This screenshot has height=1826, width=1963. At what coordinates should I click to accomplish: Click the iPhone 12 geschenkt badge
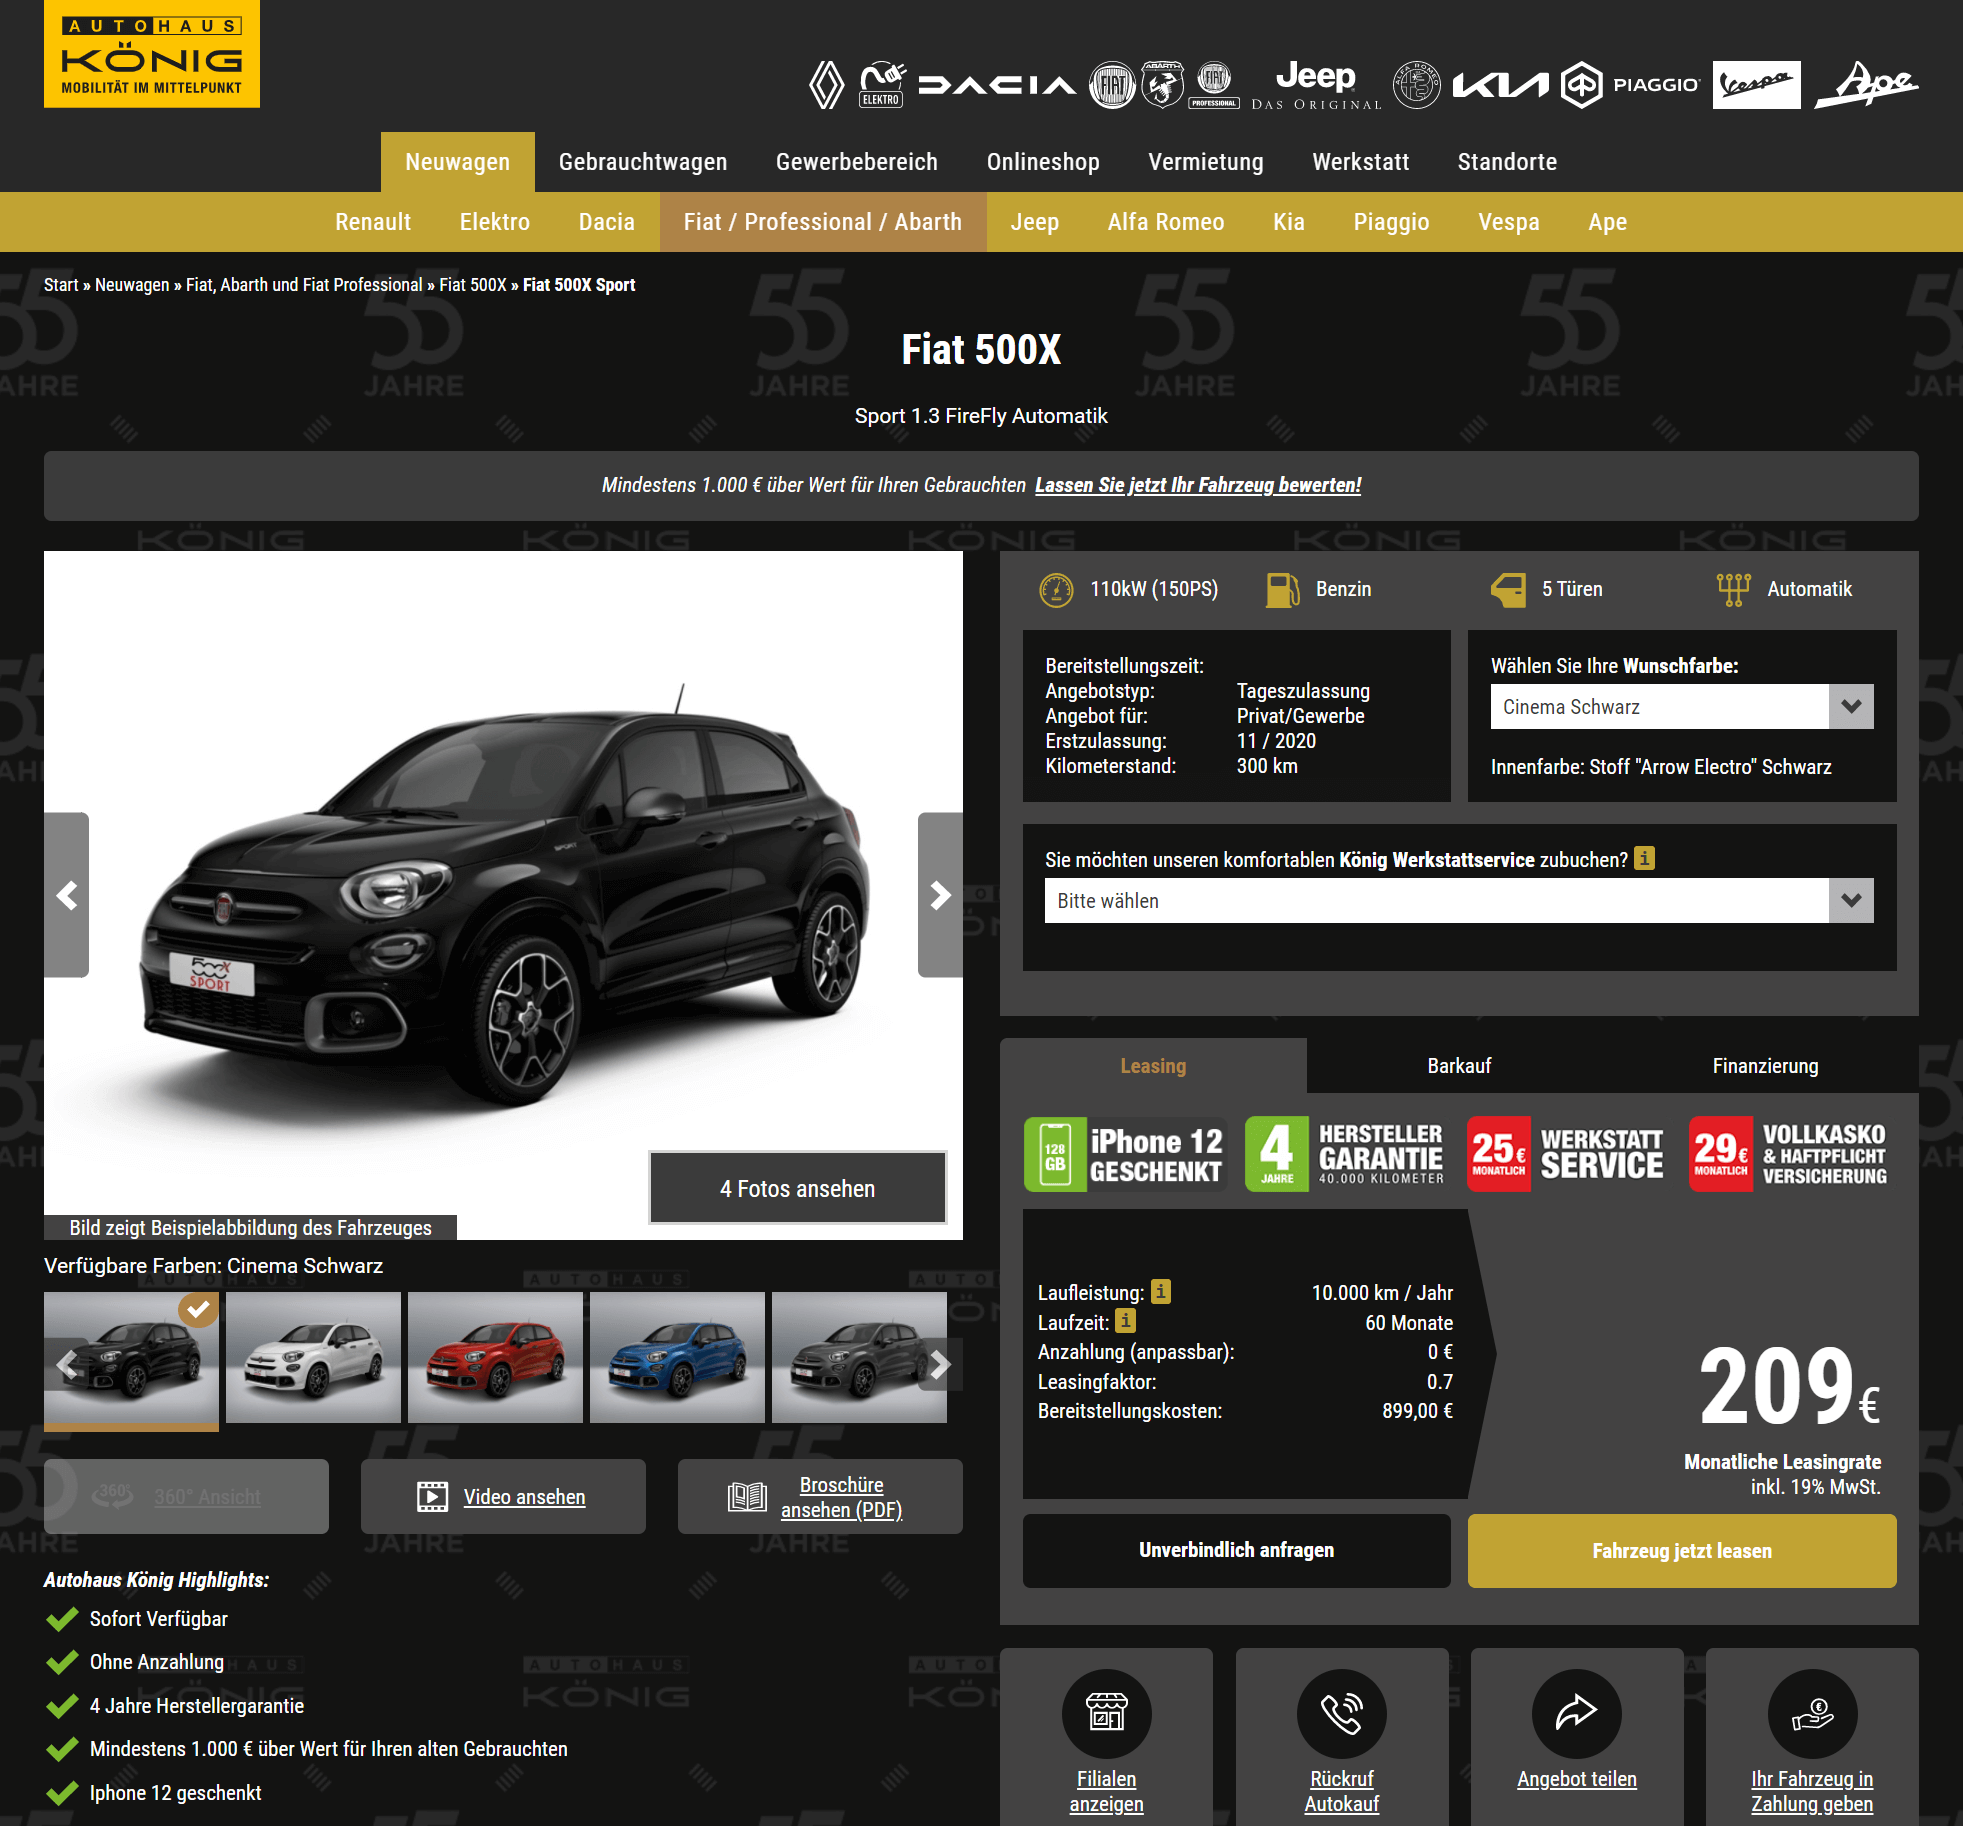1125,1154
